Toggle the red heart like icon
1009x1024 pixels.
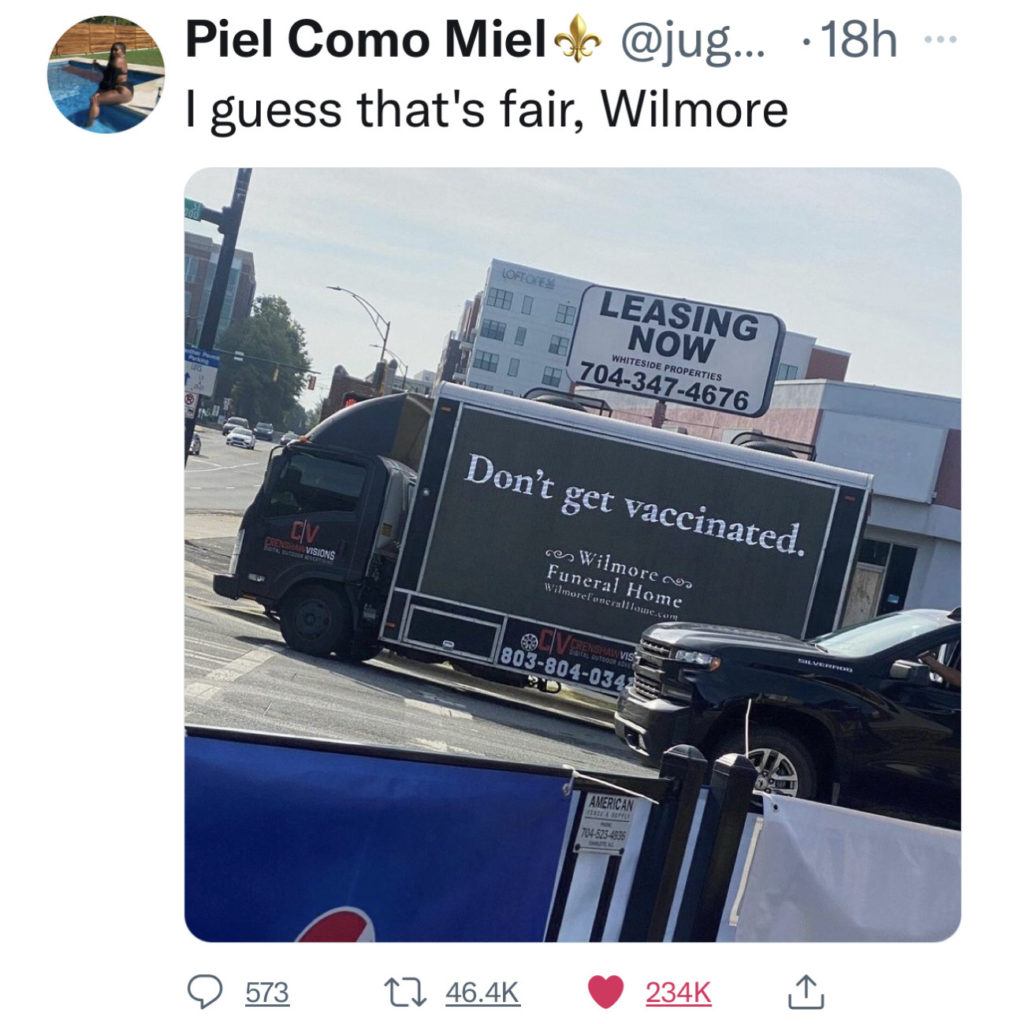[605, 992]
